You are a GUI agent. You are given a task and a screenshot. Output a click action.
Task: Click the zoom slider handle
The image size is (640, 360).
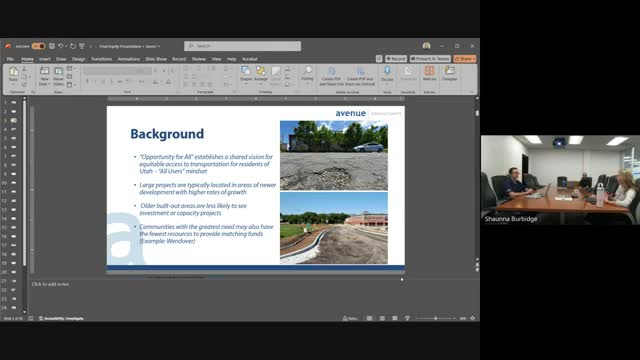436,318
